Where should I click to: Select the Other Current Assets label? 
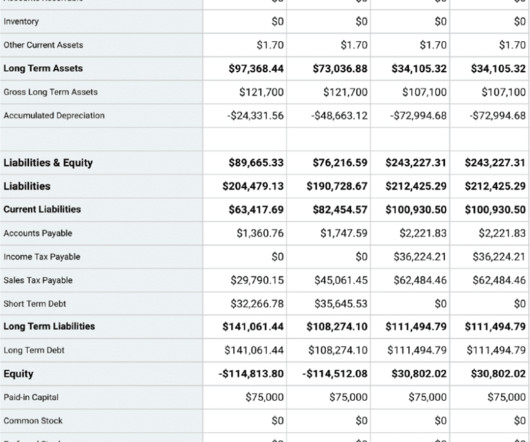tap(43, 45)
